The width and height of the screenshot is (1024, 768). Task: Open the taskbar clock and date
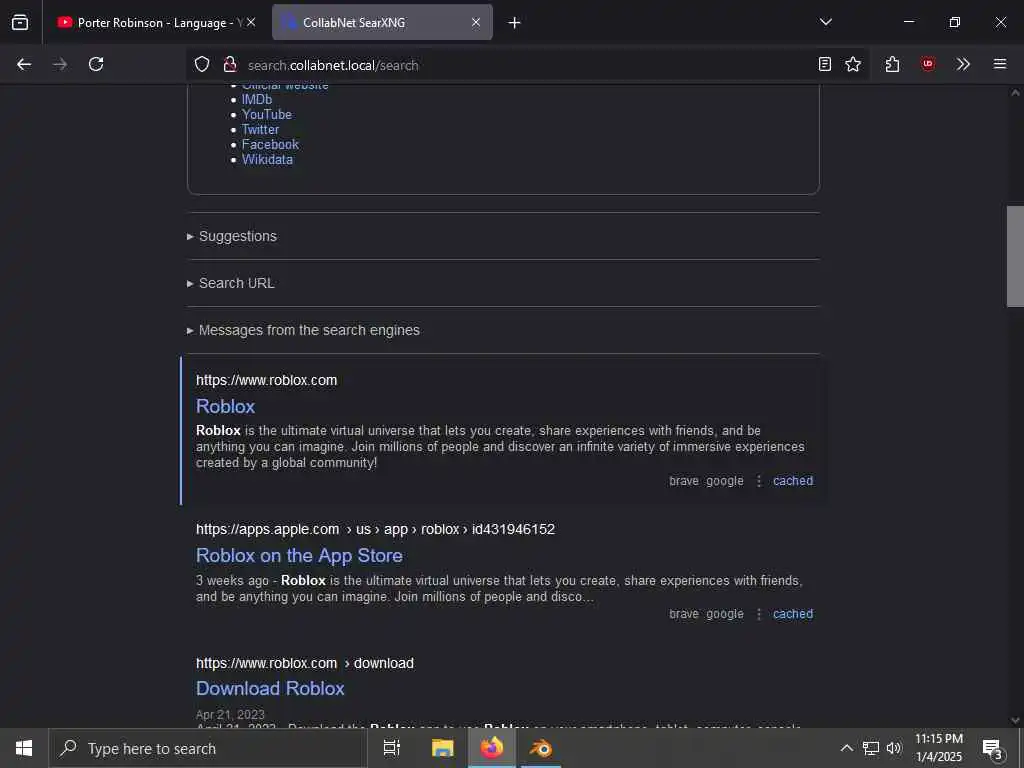pos(939,748)
